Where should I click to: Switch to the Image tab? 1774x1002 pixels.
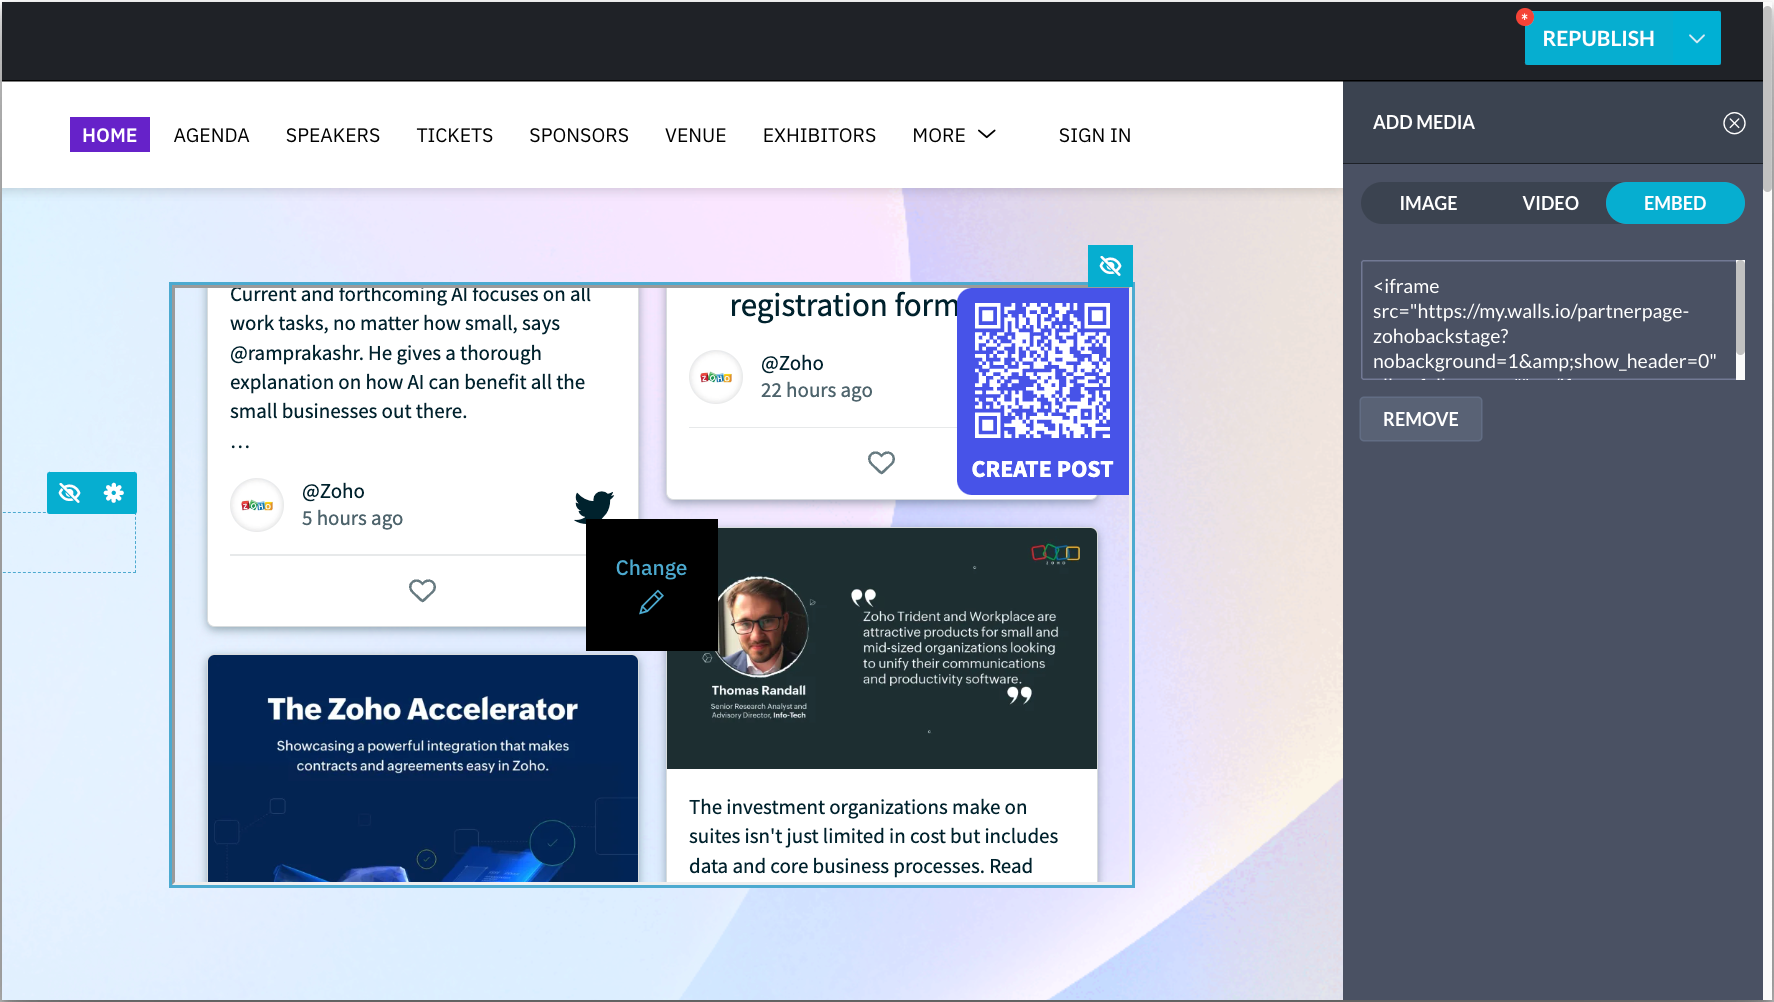[1428, 203]
